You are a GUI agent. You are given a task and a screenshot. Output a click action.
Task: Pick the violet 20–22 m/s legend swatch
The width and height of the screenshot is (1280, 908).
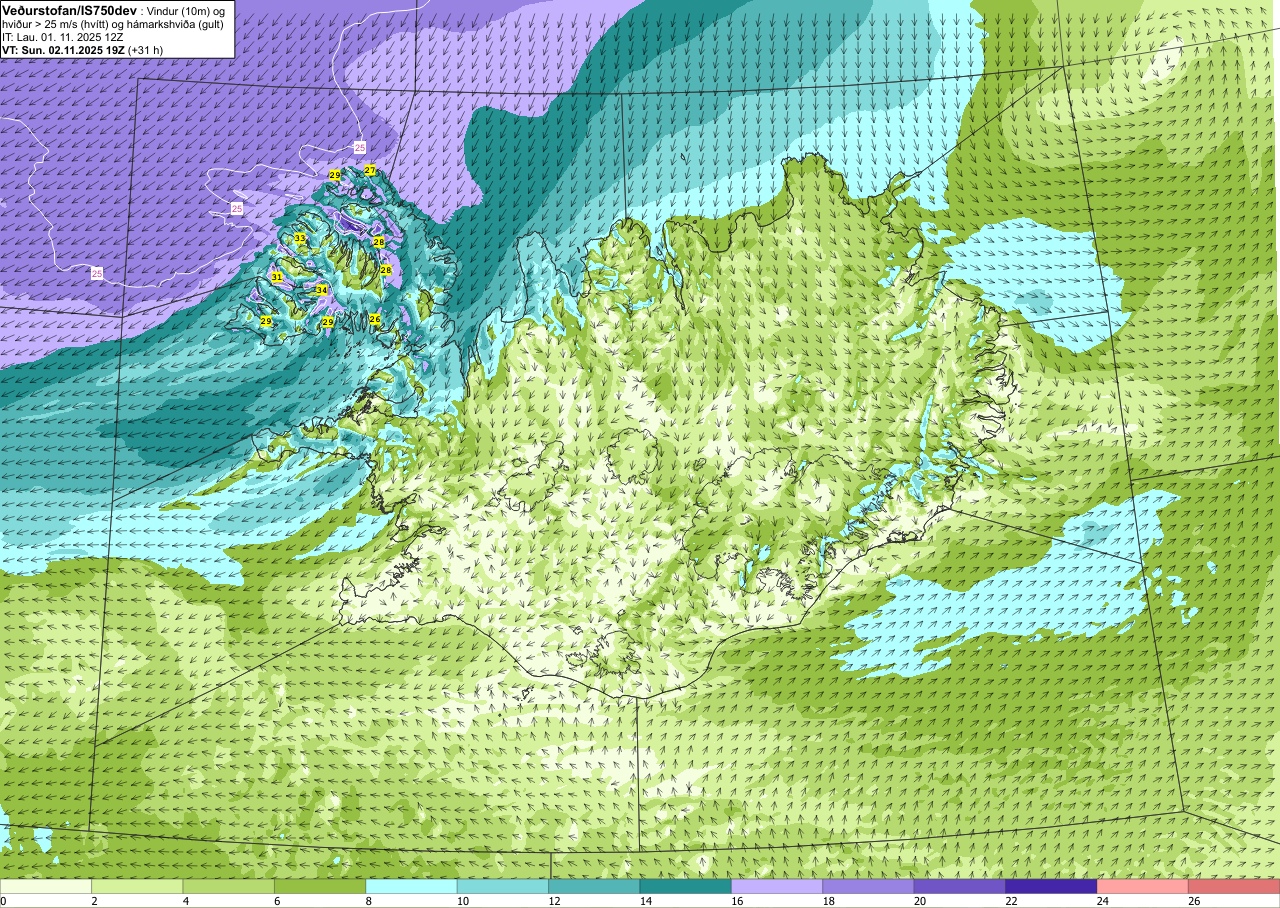click(x=960, y=887)
